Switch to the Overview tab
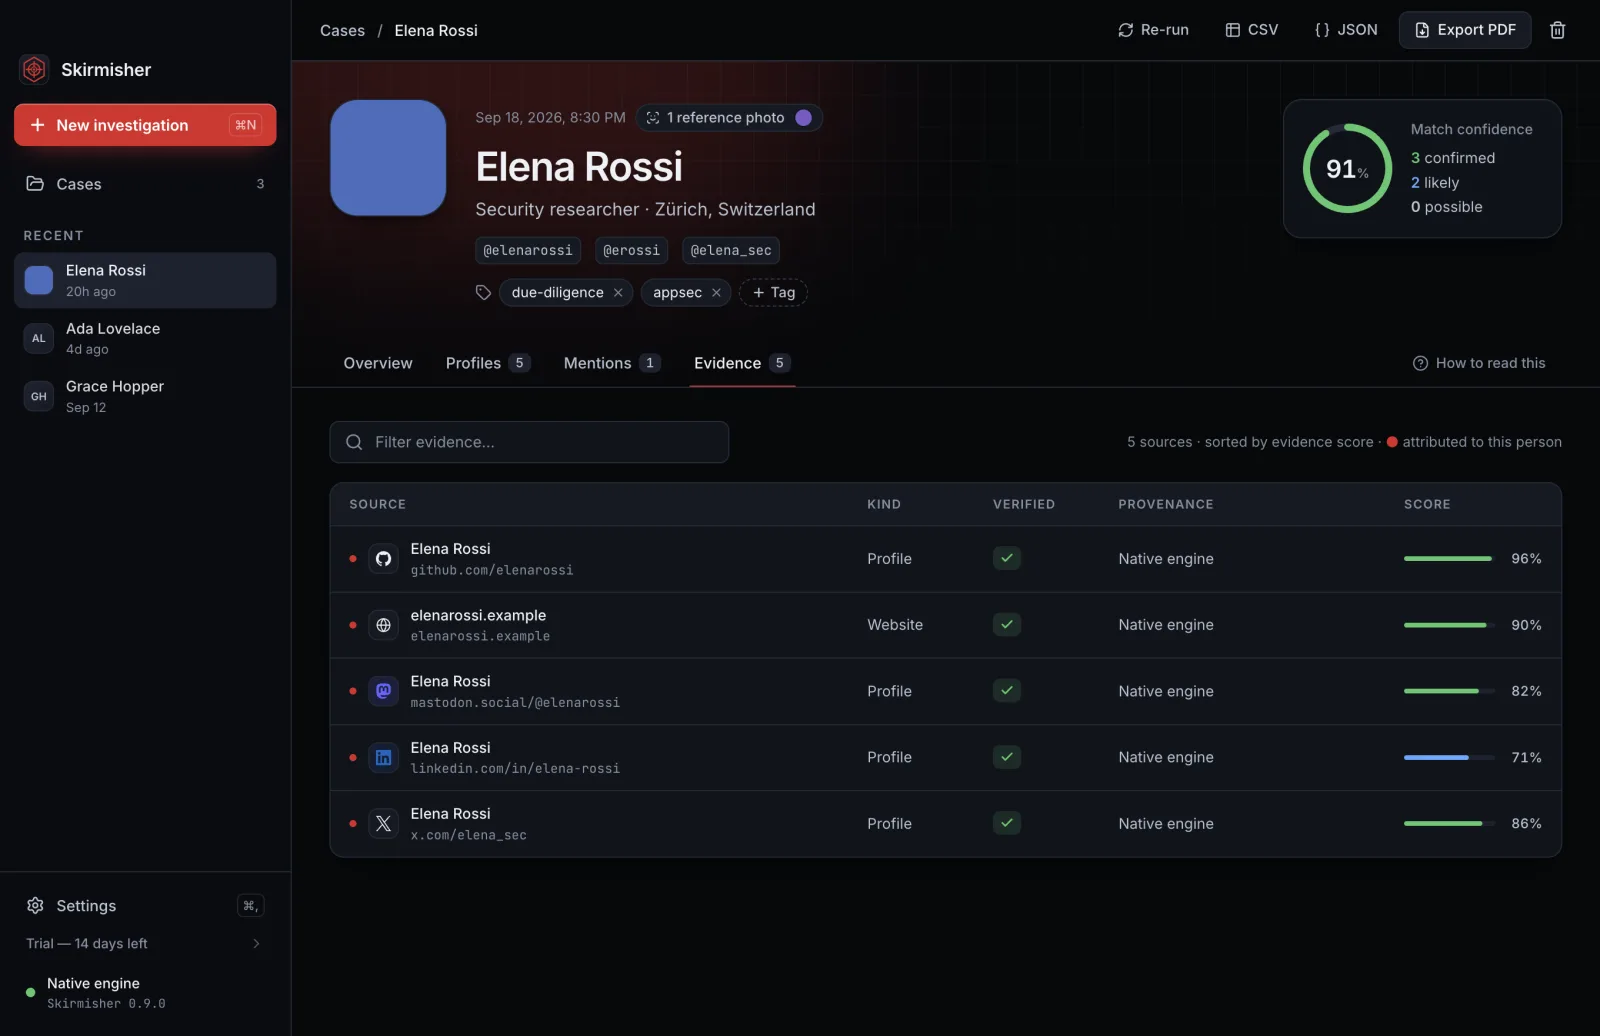 378,363
